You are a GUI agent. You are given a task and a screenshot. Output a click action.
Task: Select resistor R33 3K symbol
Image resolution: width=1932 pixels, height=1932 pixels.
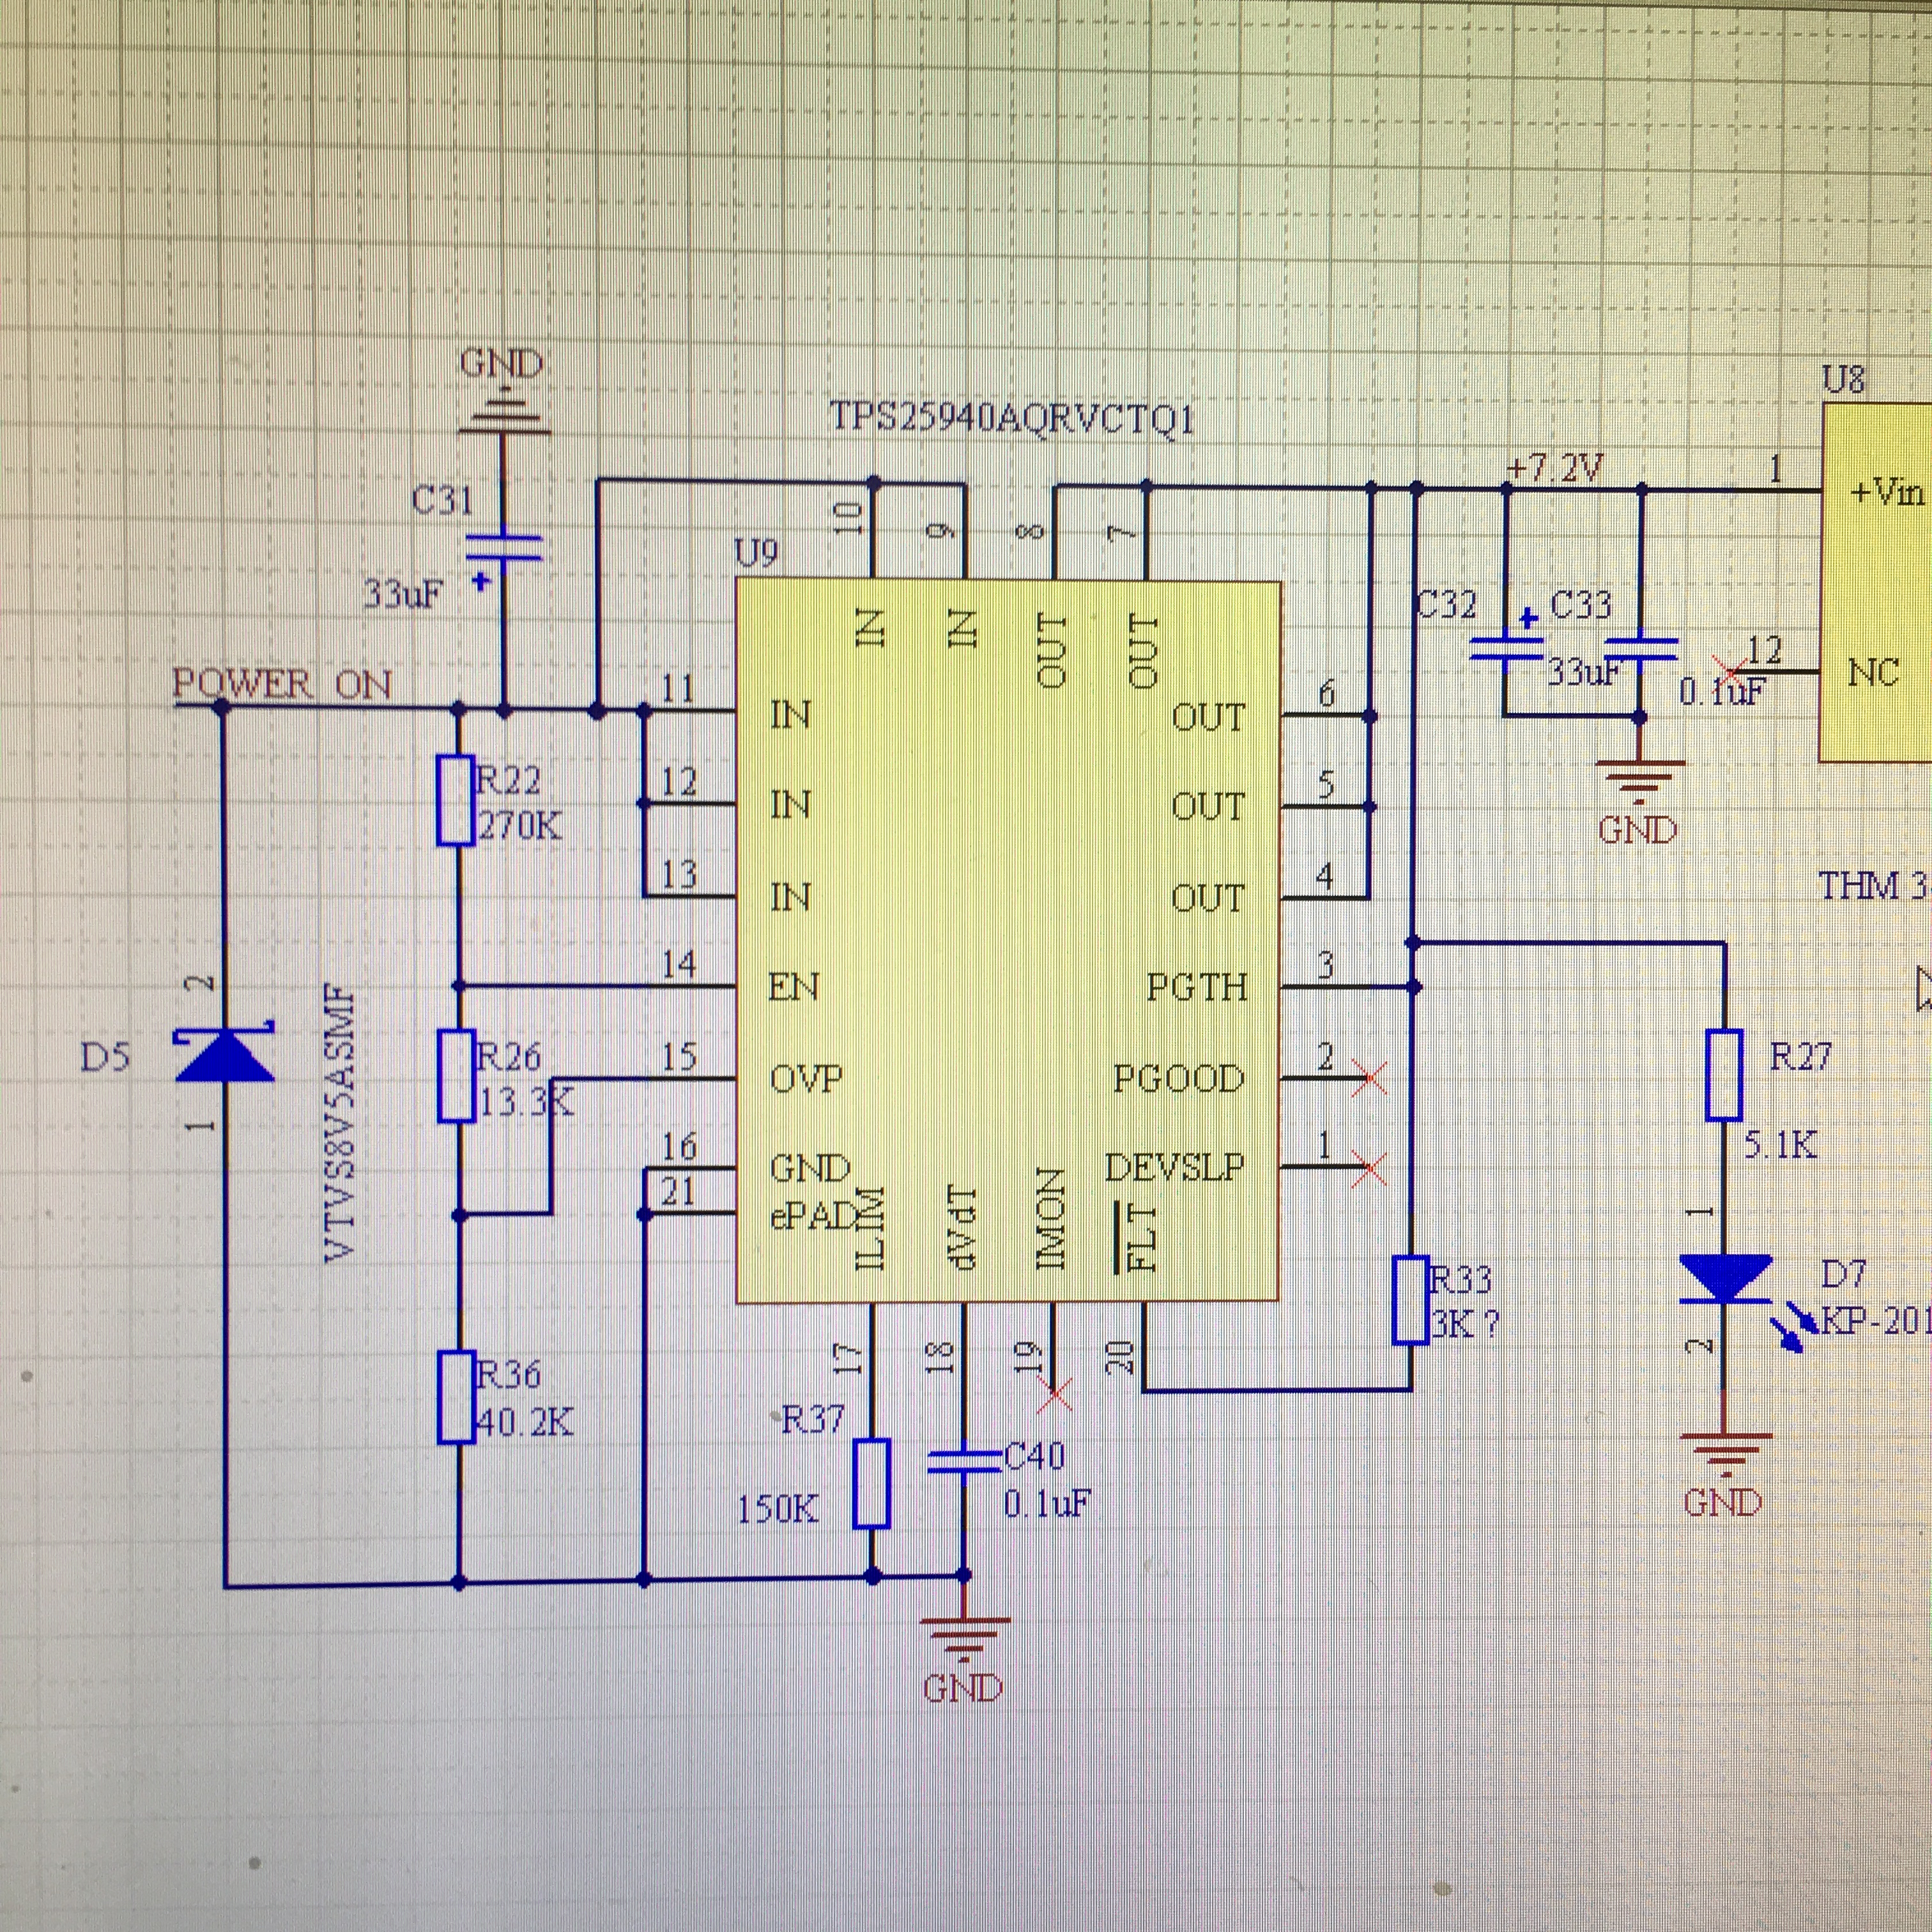[1411, 1301]
